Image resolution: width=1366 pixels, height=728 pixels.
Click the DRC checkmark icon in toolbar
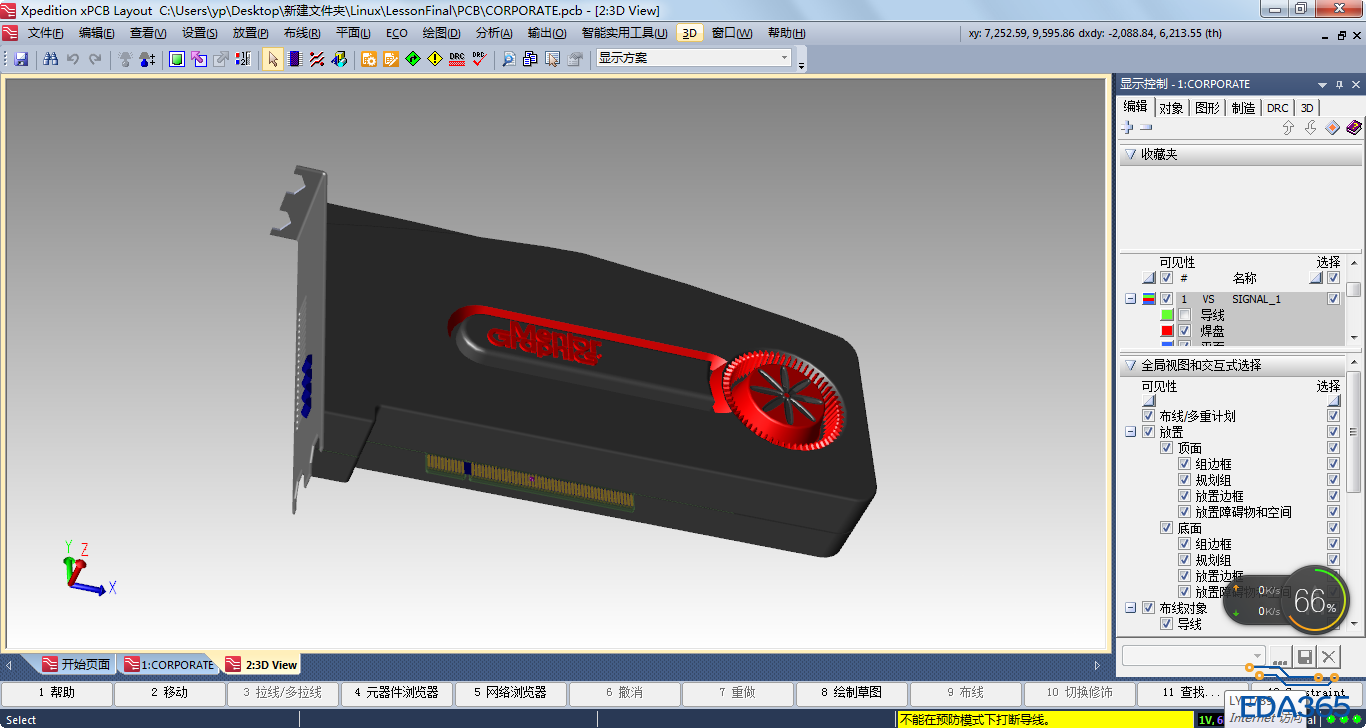click(479, 59)
